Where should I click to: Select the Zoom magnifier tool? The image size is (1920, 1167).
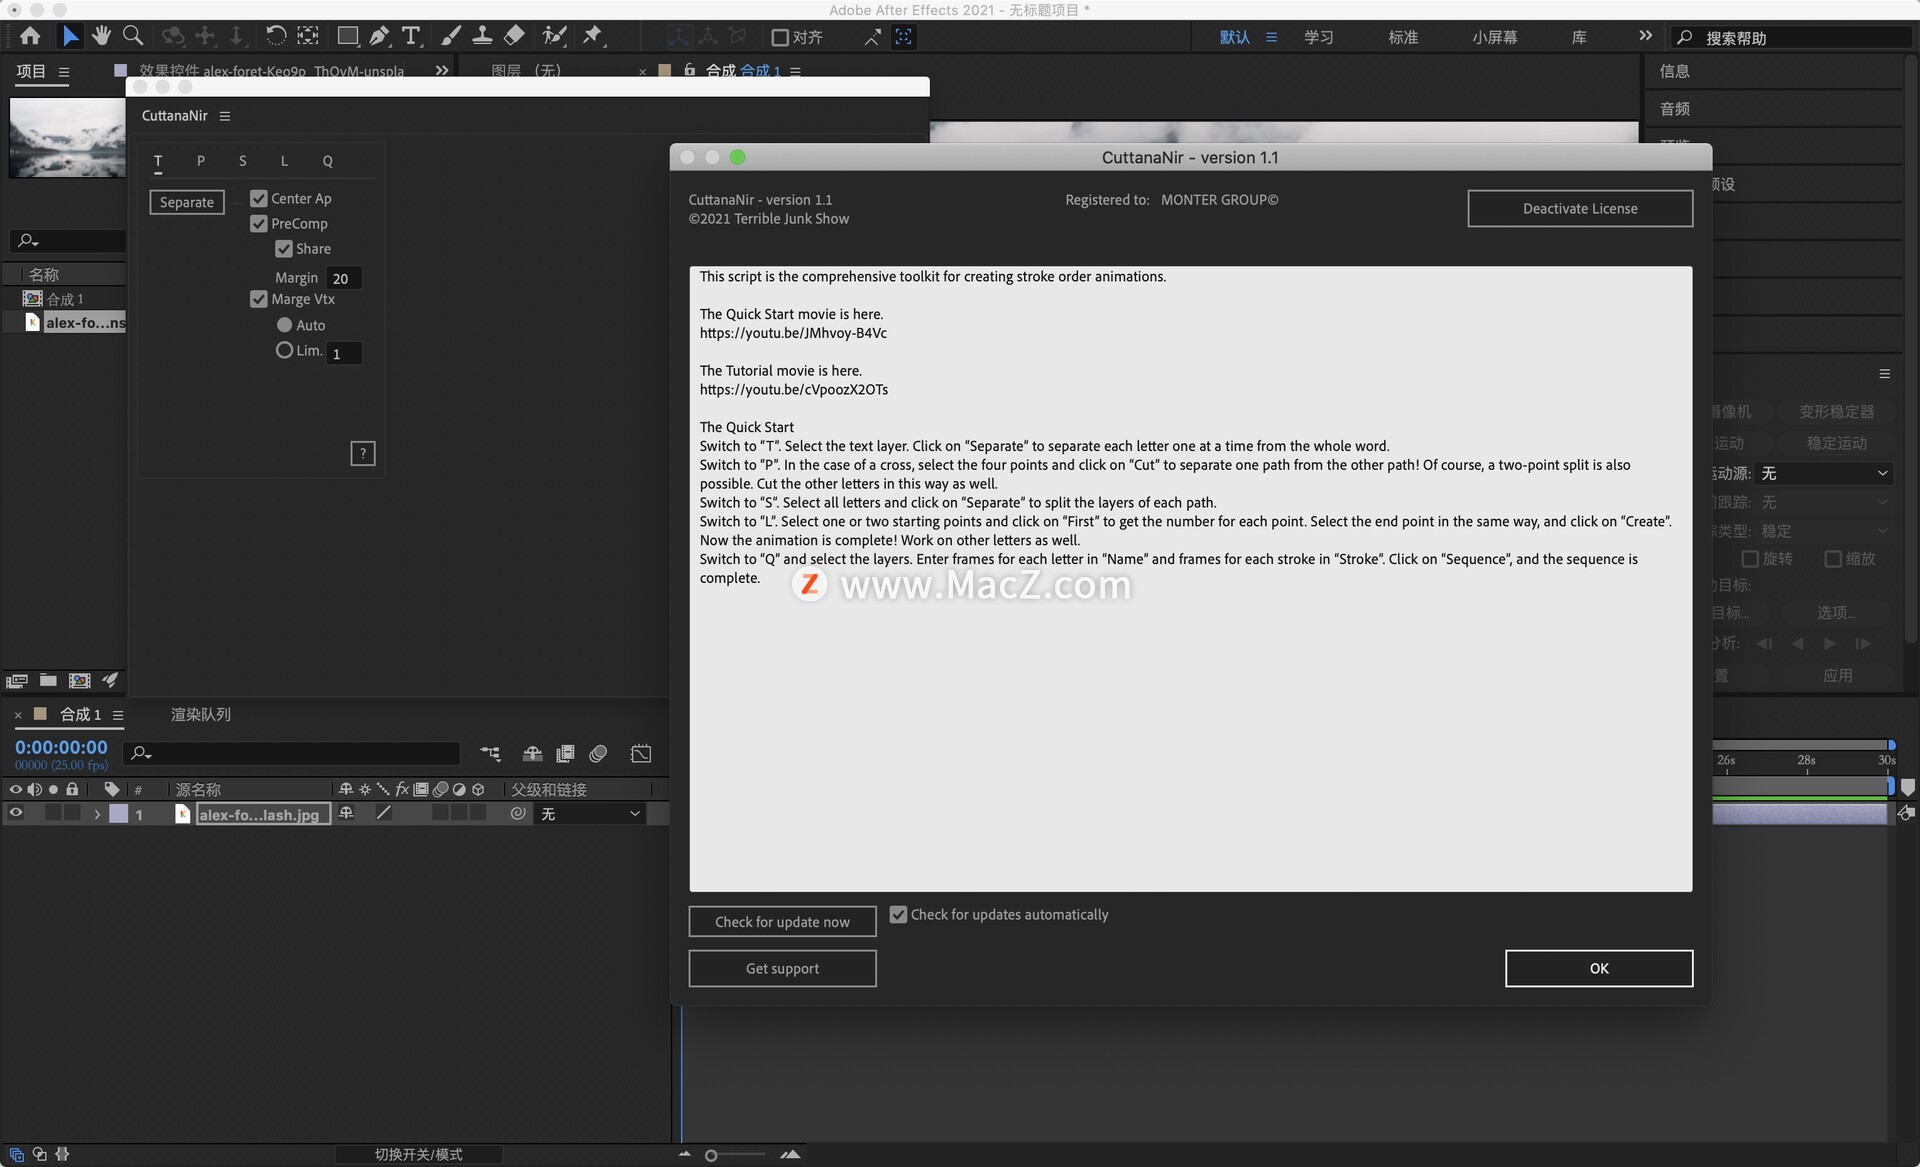tap(132, 37)
